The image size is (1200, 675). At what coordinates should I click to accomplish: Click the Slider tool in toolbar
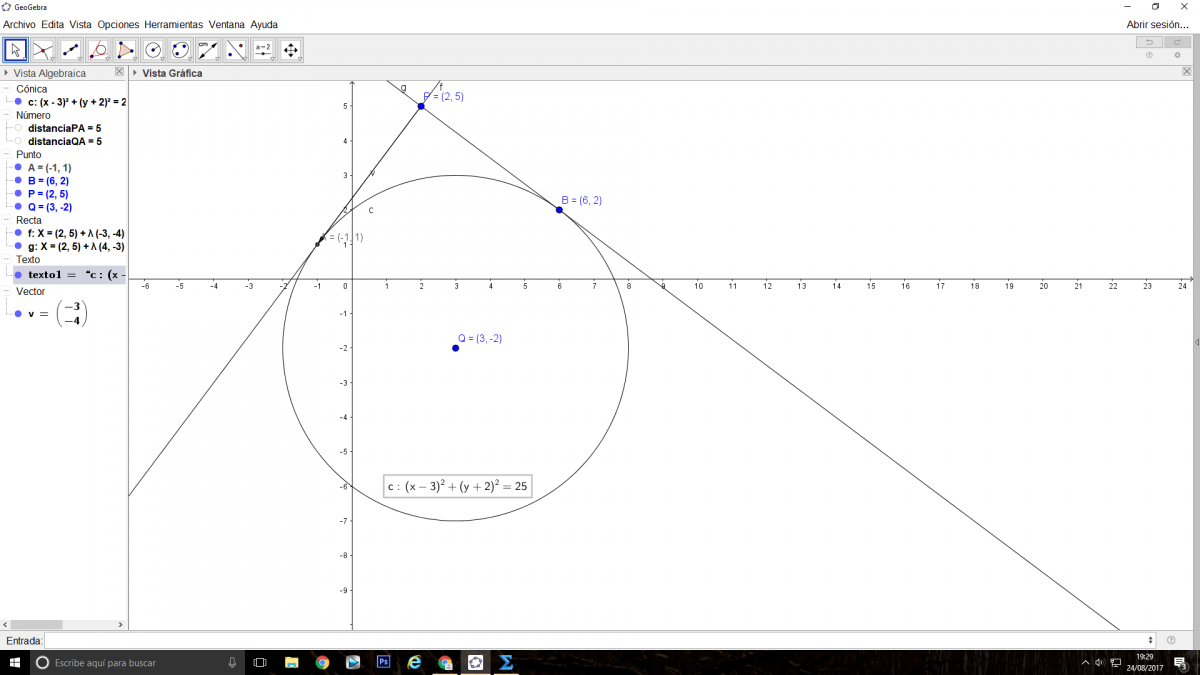[263, 50]
